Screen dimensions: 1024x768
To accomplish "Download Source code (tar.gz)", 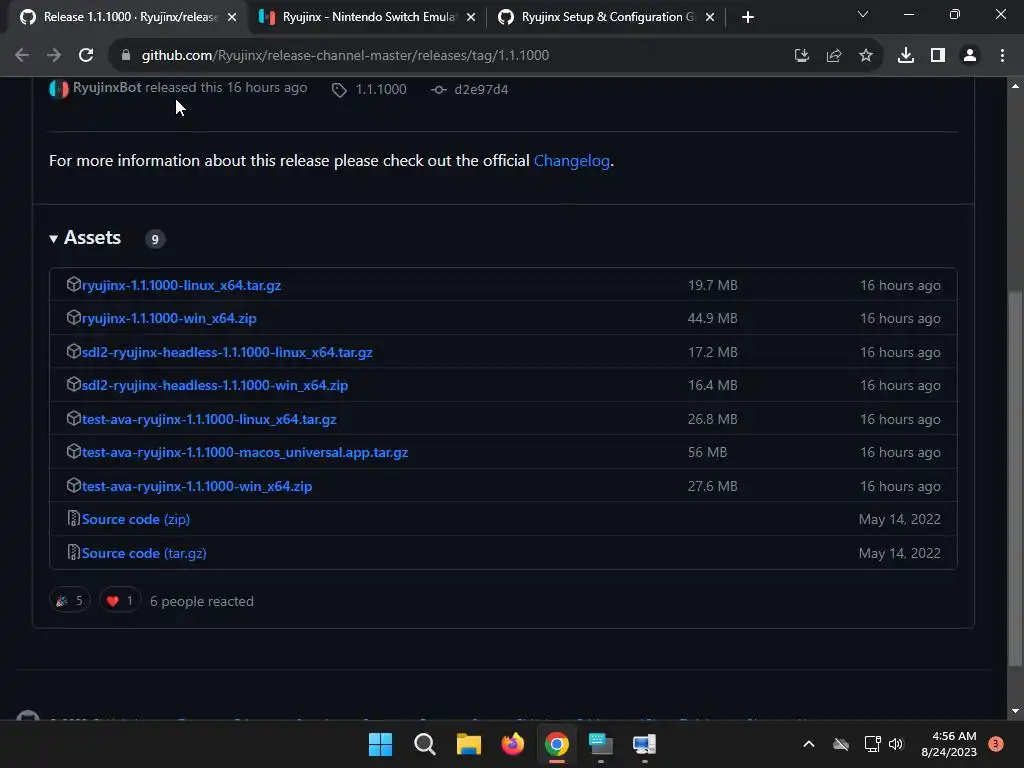I will 144,553.
